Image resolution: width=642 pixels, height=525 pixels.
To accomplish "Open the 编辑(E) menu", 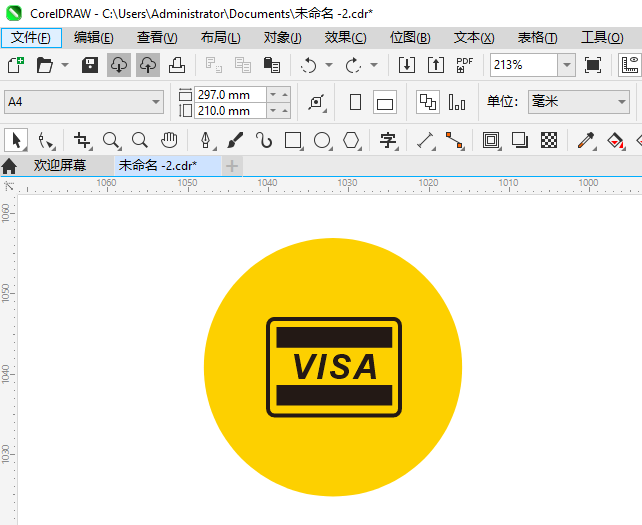I will tap(94, 38).
